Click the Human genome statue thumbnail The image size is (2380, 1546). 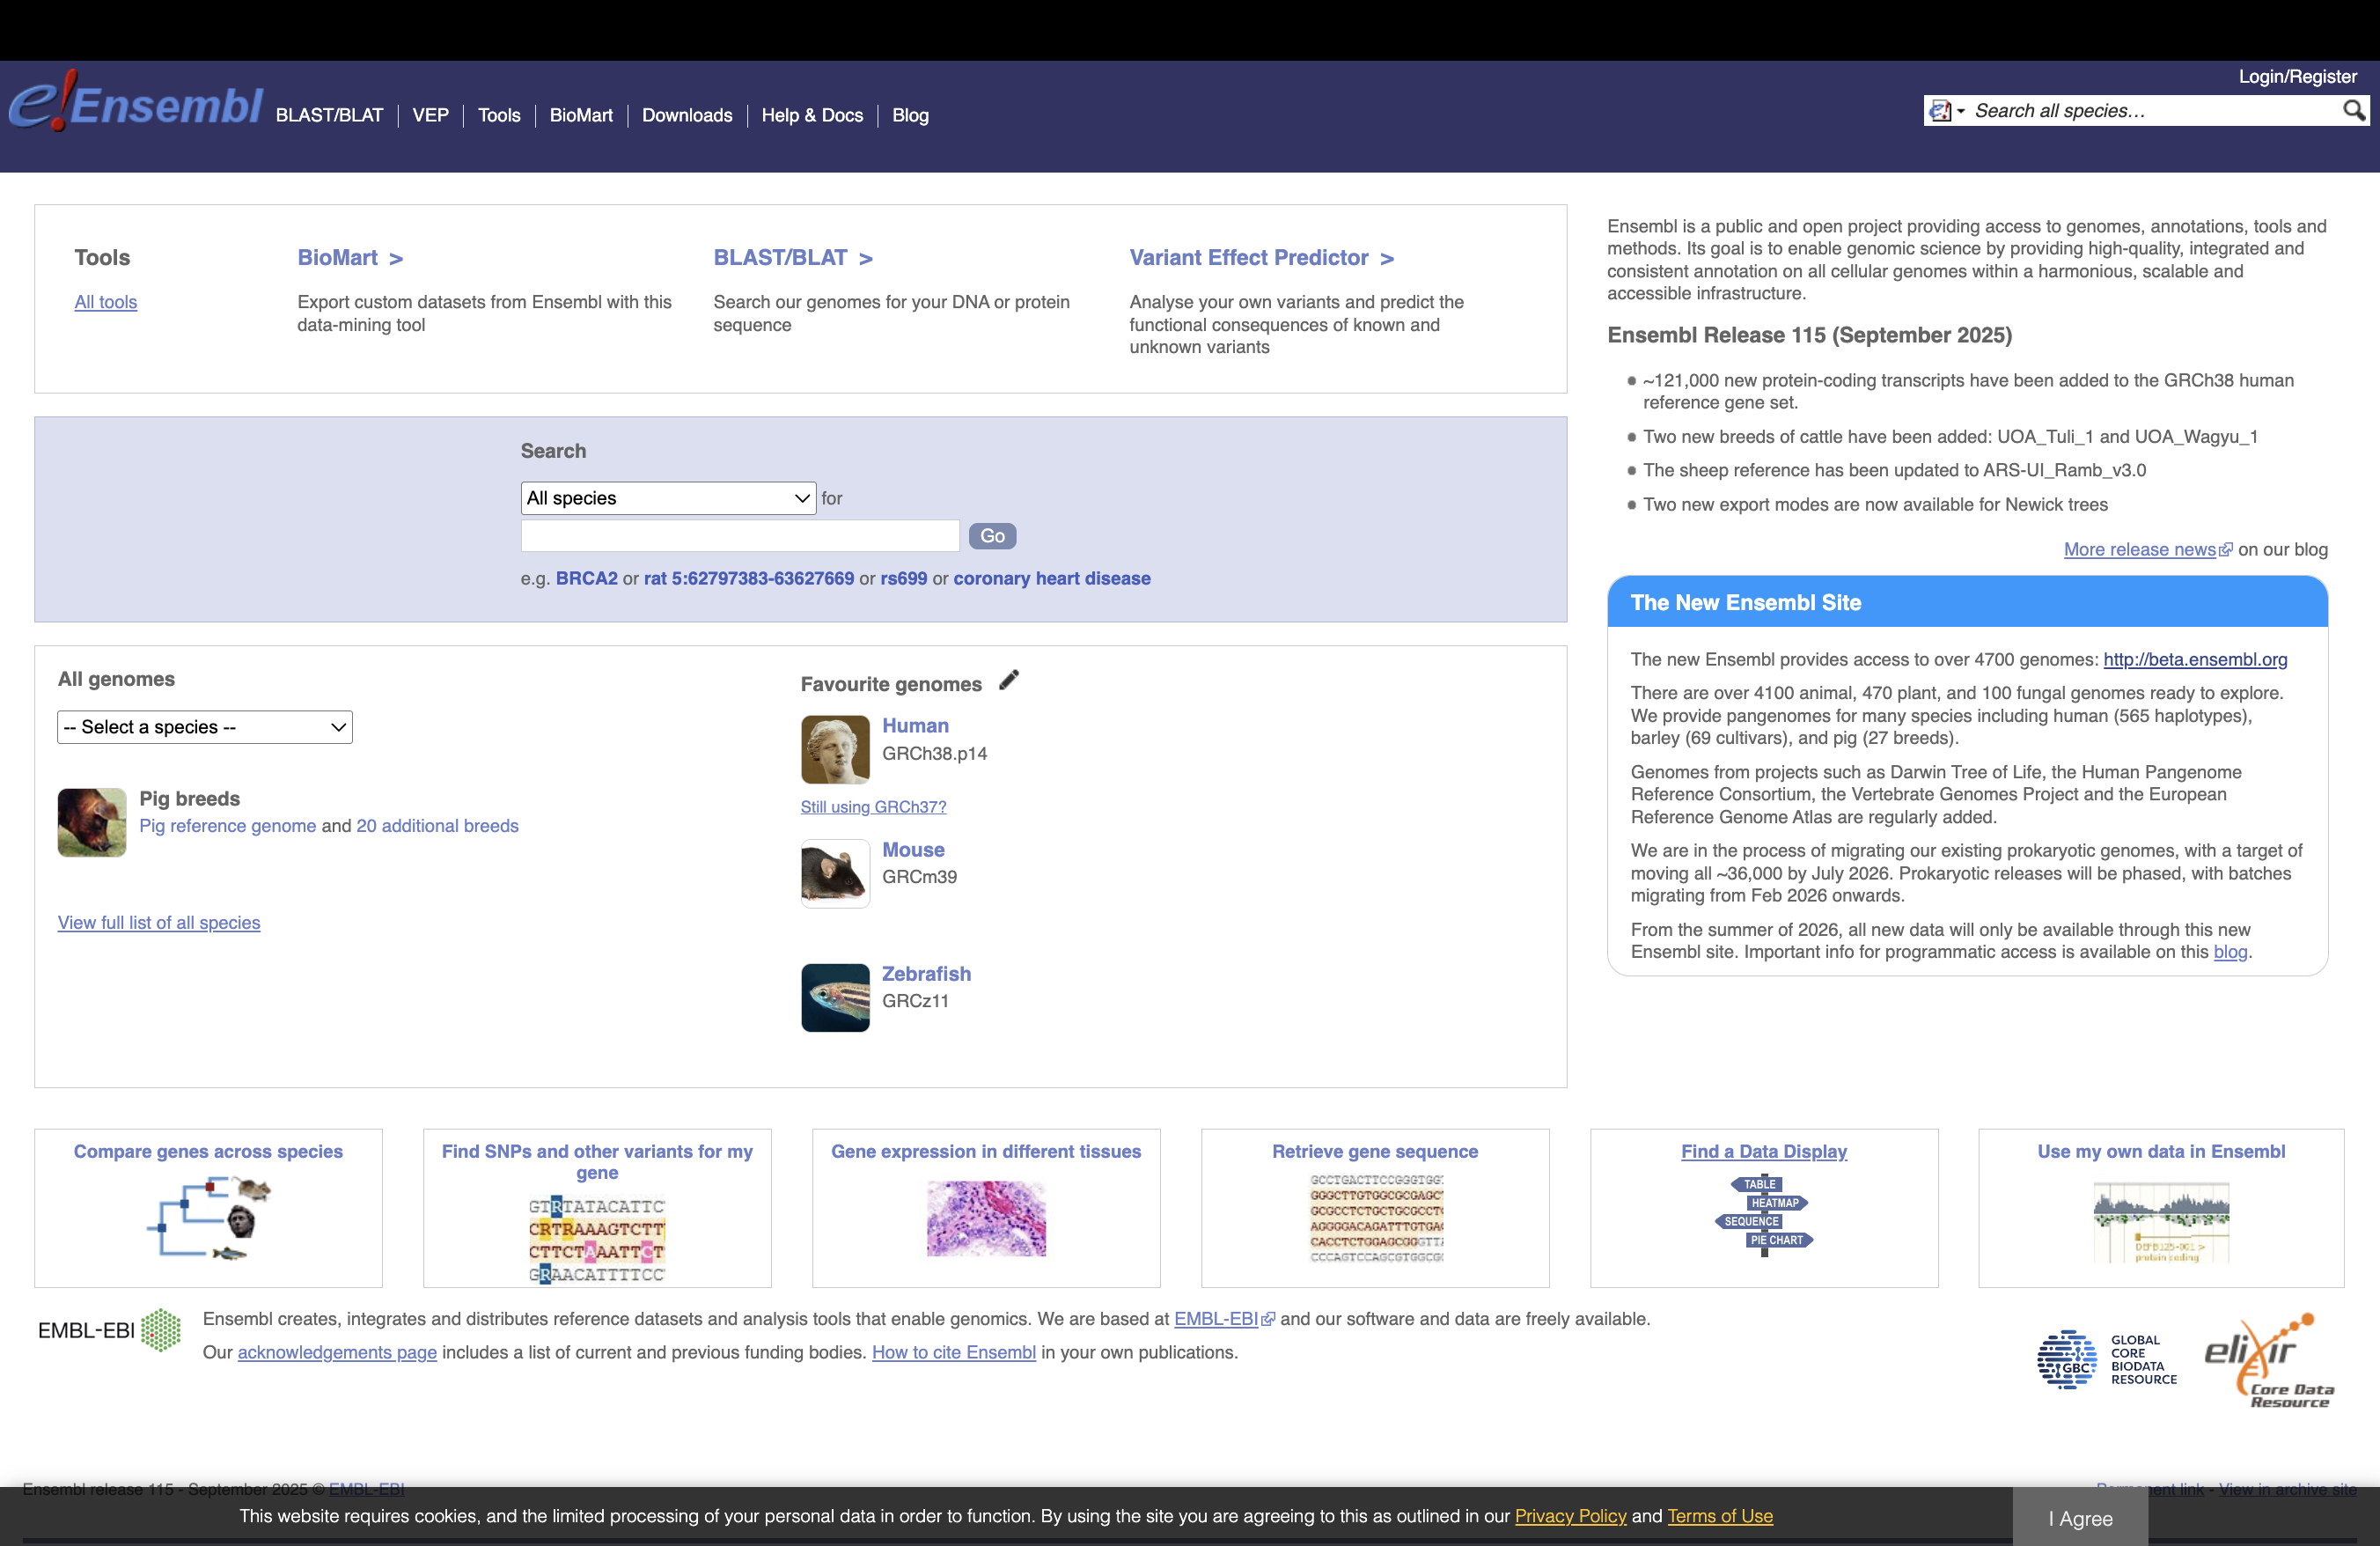834,749
